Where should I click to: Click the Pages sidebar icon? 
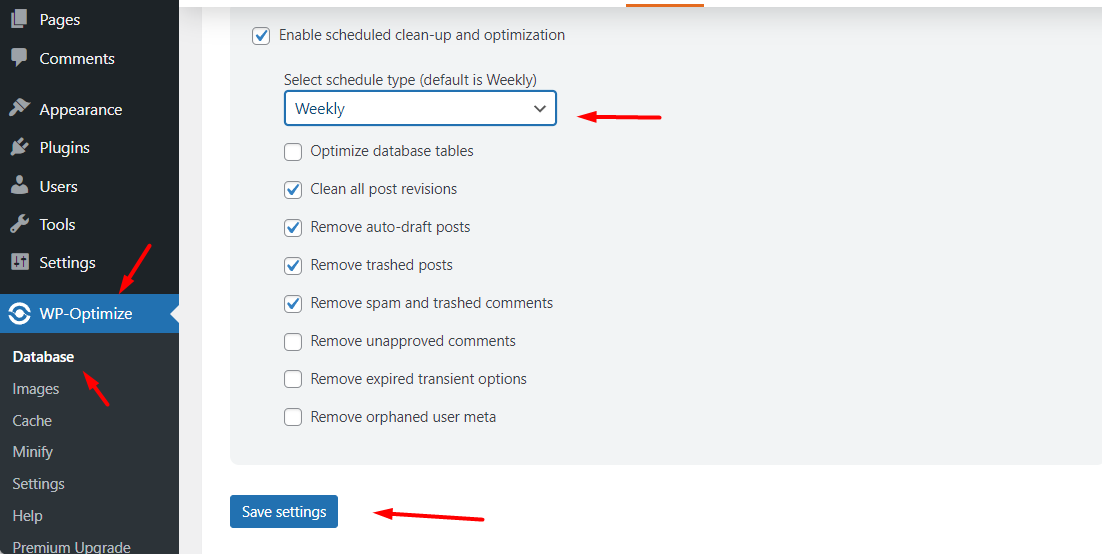pos(19,19)
